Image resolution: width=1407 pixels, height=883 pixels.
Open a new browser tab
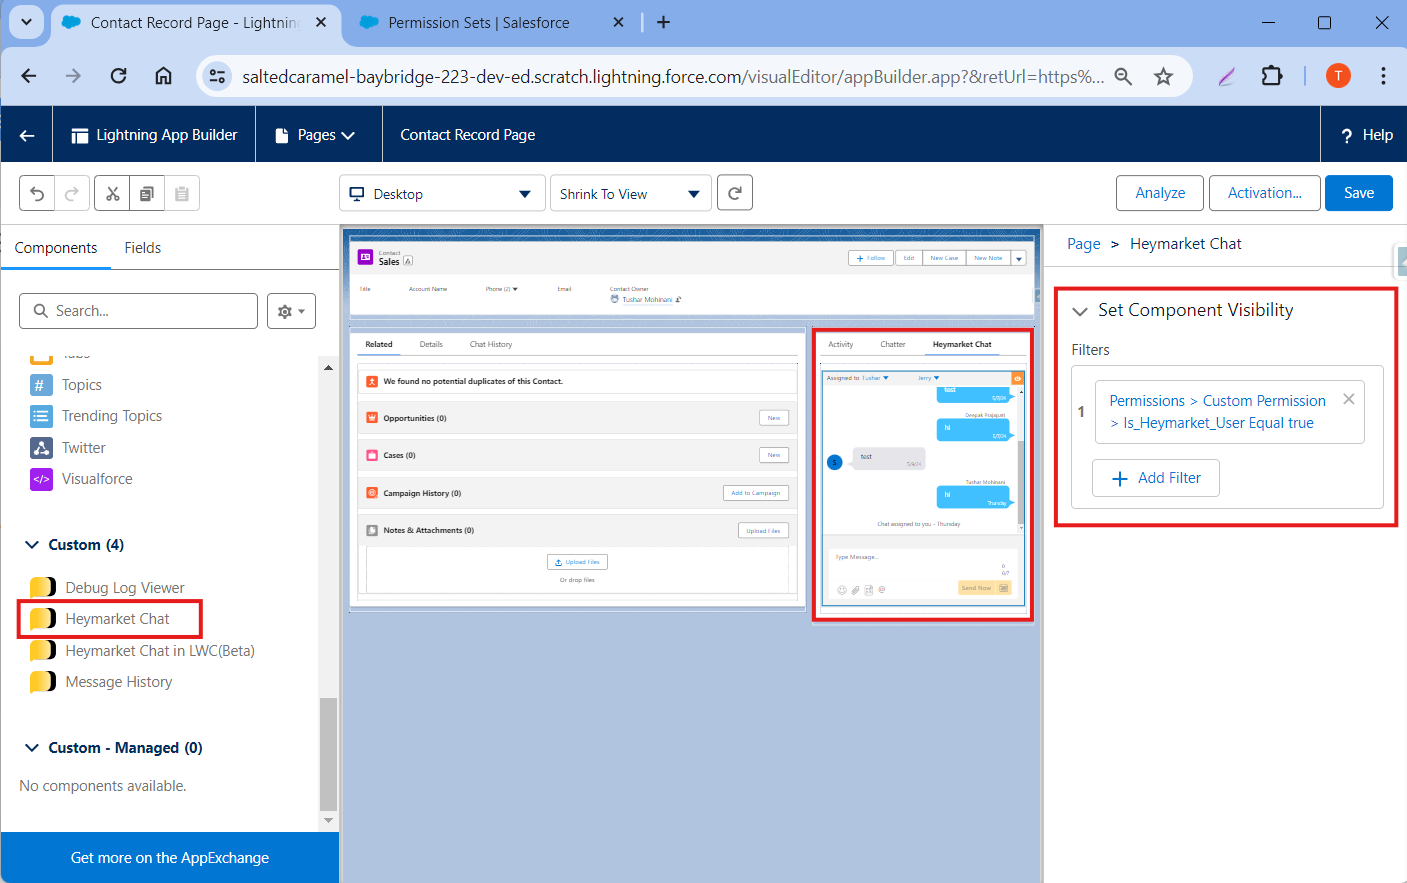click(x=663, y=22)
